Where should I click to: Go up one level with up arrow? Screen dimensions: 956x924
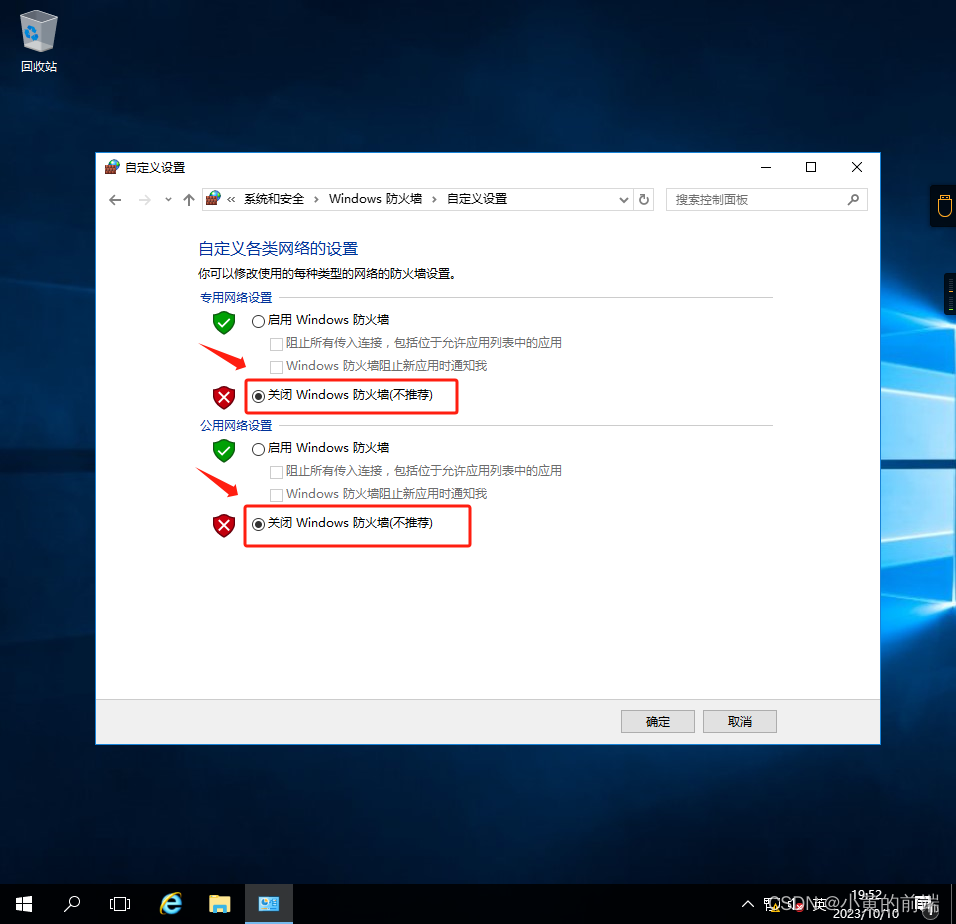189,200
